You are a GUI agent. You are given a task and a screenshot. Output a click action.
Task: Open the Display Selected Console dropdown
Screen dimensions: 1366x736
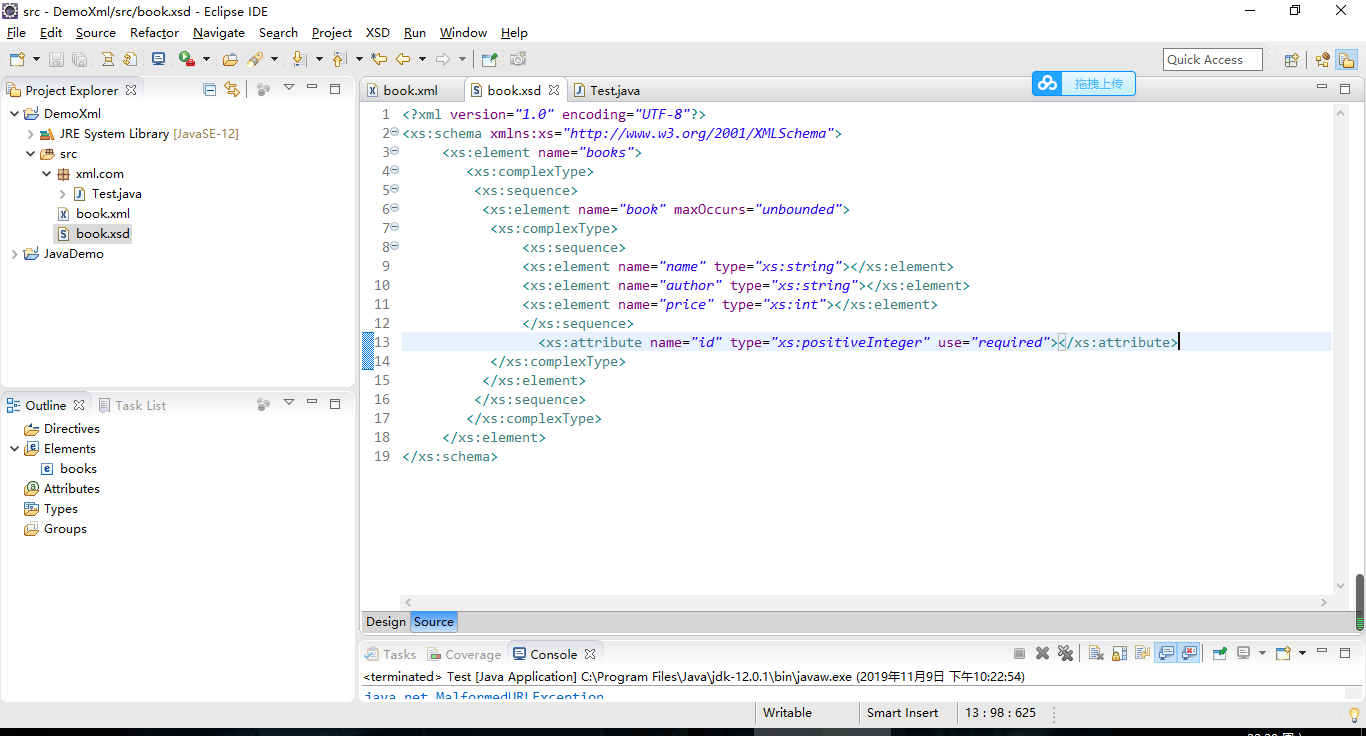click(x=1262, y=653)
